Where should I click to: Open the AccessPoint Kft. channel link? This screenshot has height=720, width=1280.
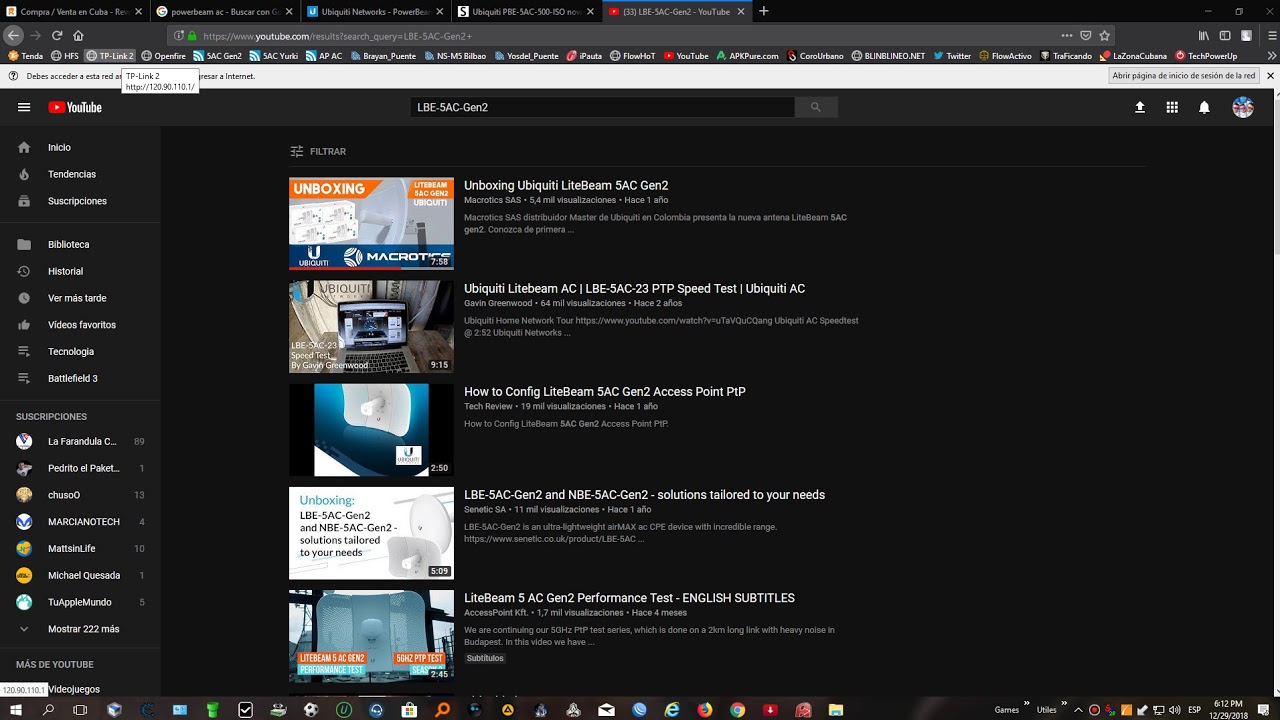tap(496, 612)
